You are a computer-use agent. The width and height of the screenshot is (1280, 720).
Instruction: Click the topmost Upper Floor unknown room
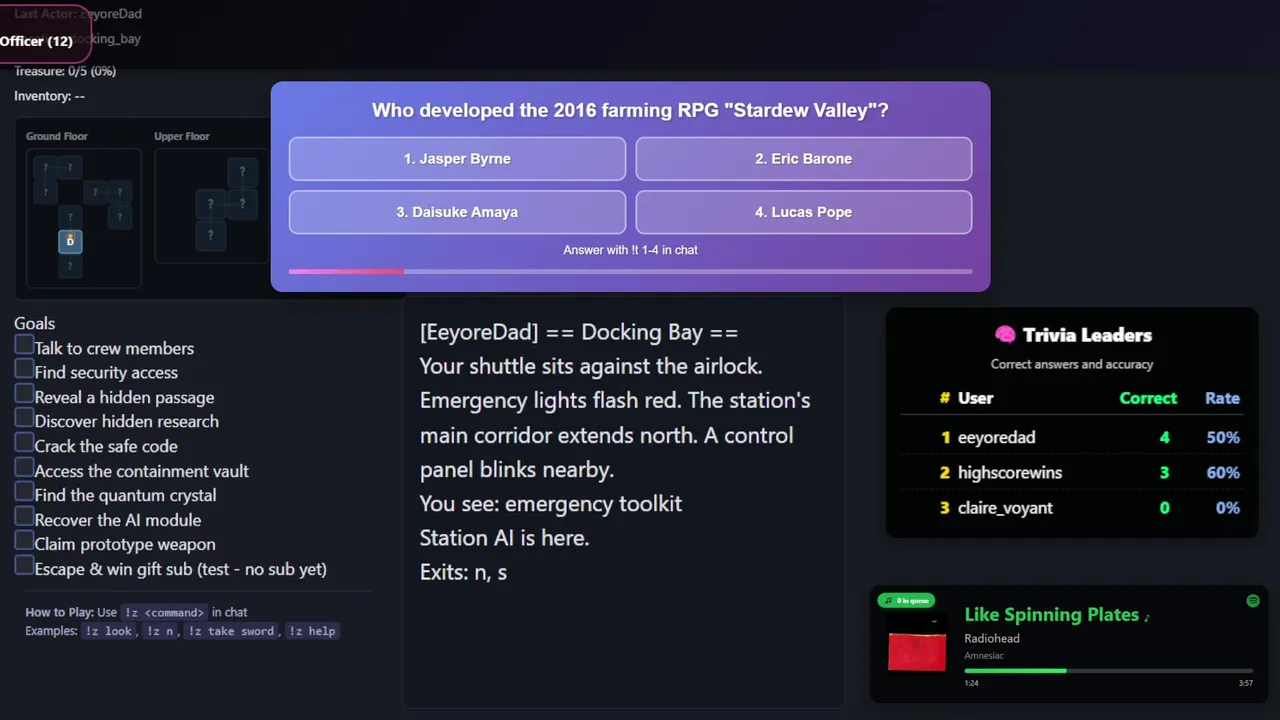(x=242, y=172)
